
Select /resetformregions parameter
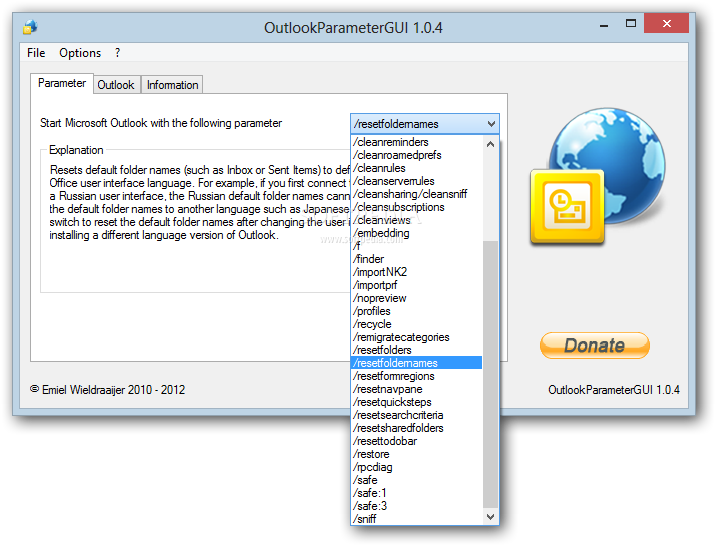click(416, 376)
